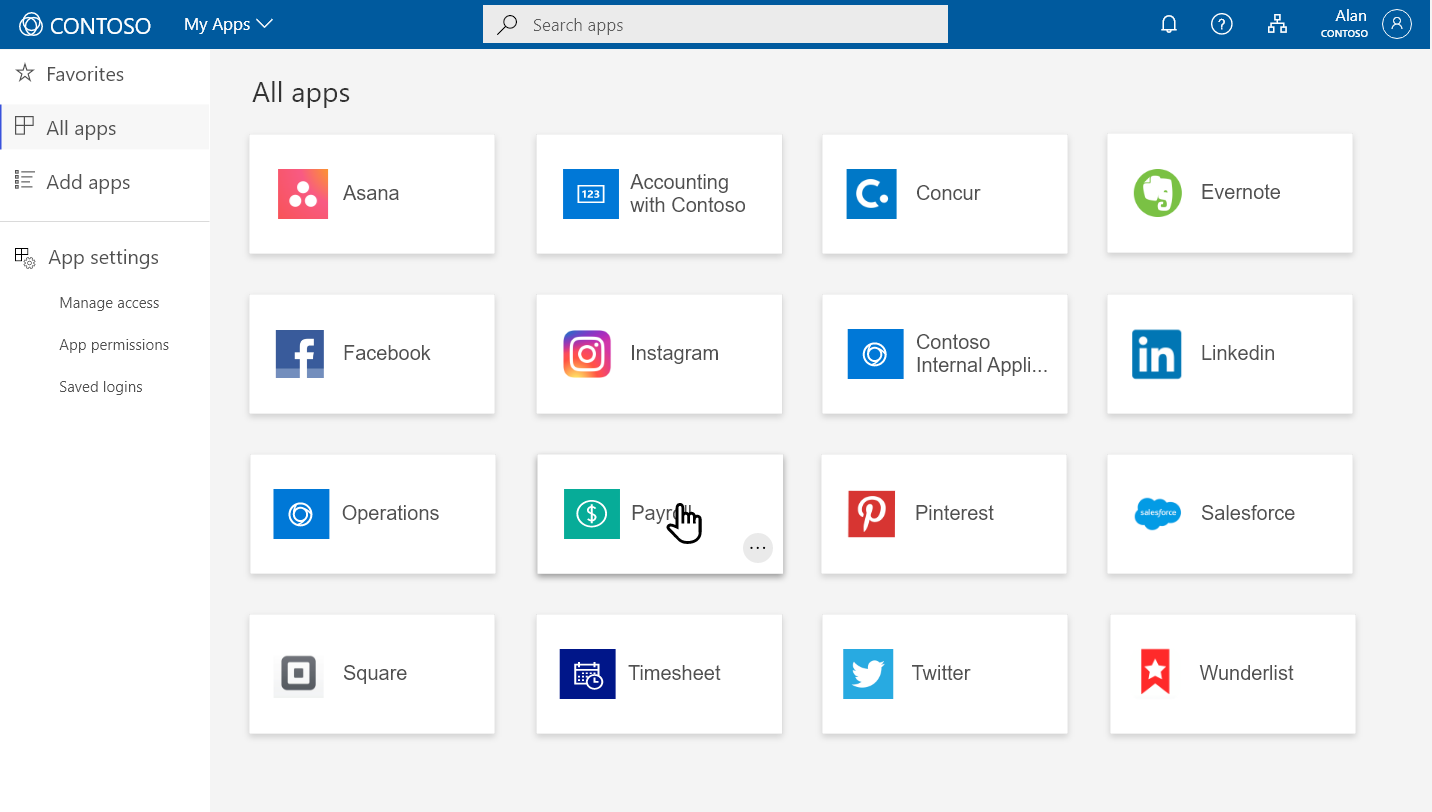This screenshot has height=812, width=1432.
Task: Click the Payroll dollar icon
Action: 592,514
